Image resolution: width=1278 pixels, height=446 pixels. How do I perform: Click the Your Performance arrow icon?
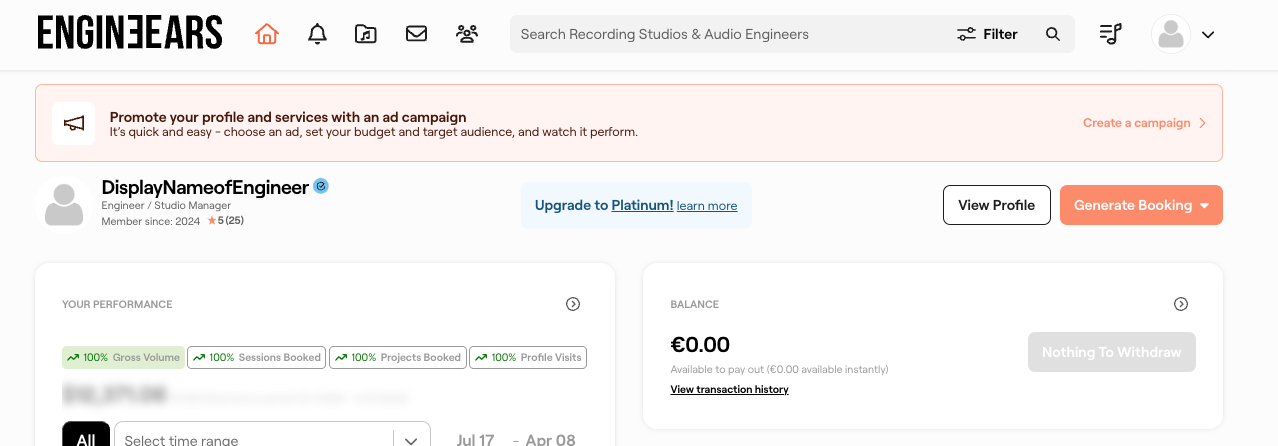click(x=573, y=304)
